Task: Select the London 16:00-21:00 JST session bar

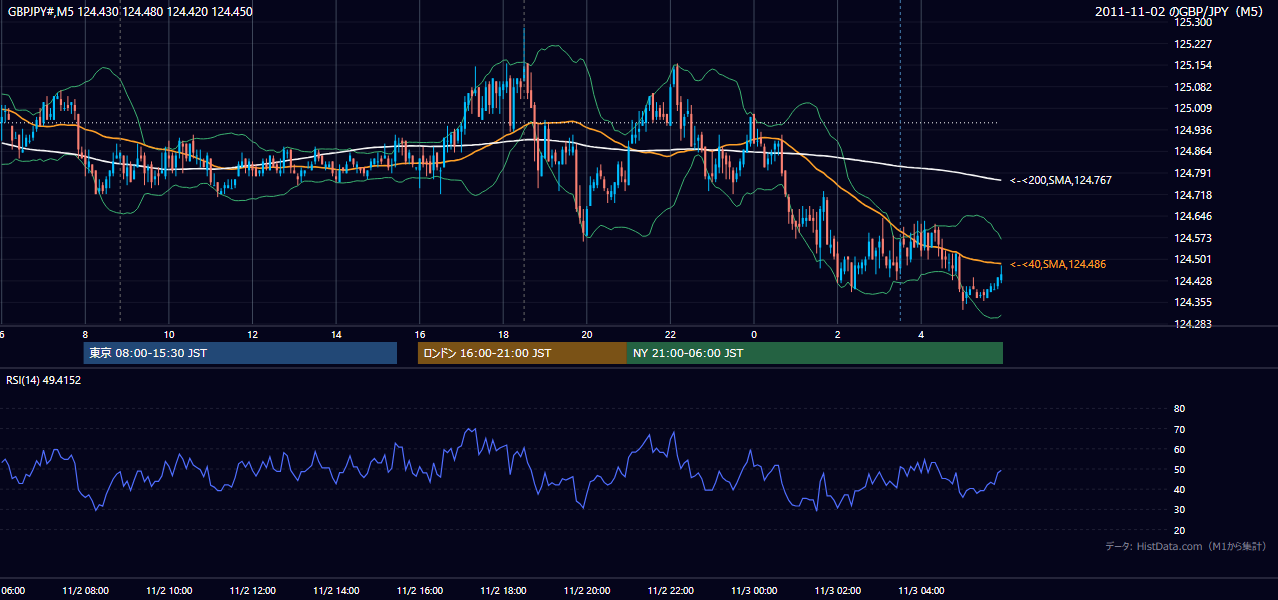Action: pyautogui.click(x=522, y=353)
